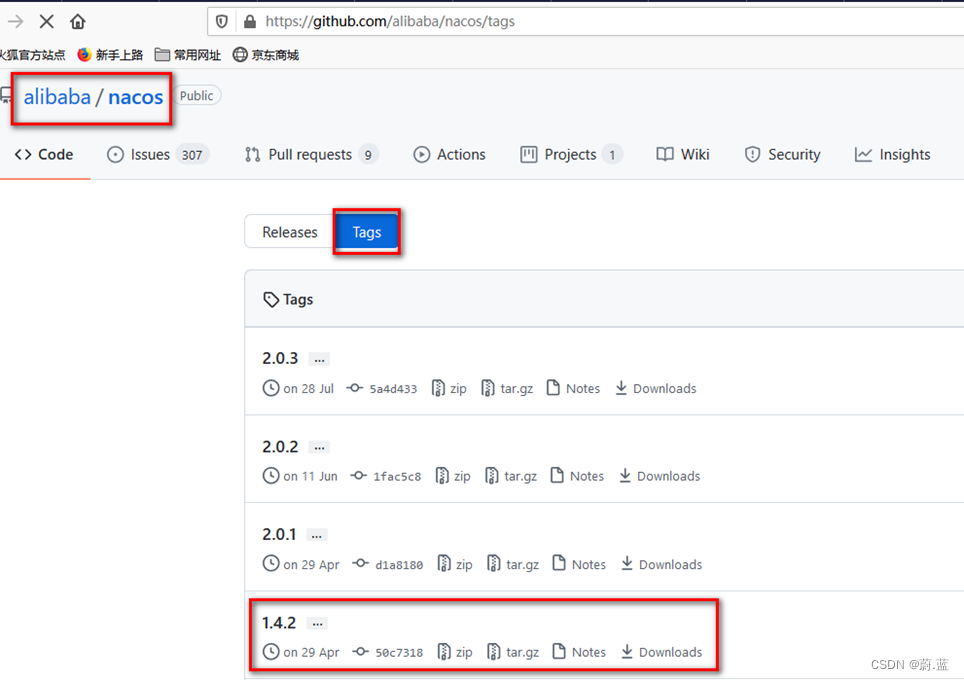964x680 pixels.
Task: Select the blue Tags button
Action: [367, 232]
